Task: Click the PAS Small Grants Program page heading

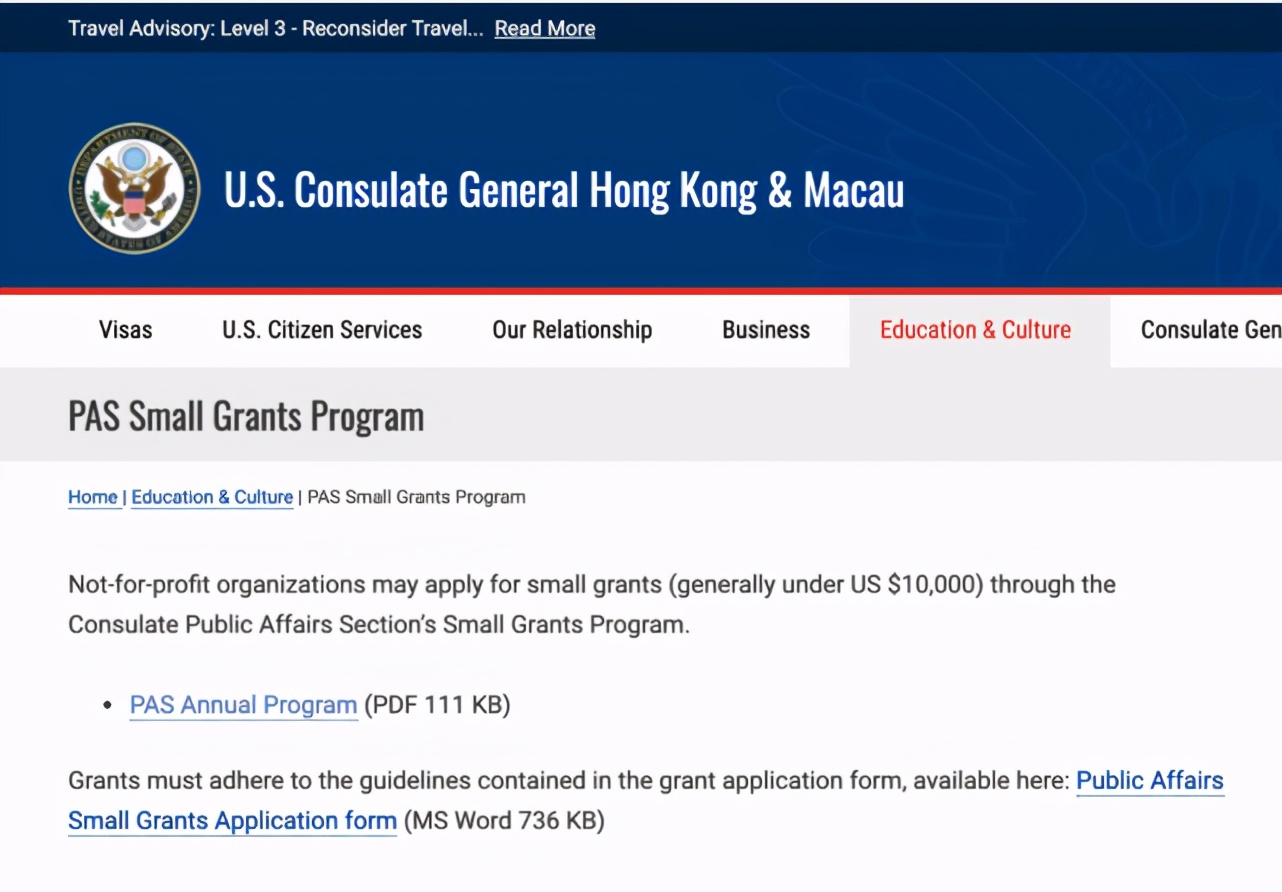Action: [246, 416]
